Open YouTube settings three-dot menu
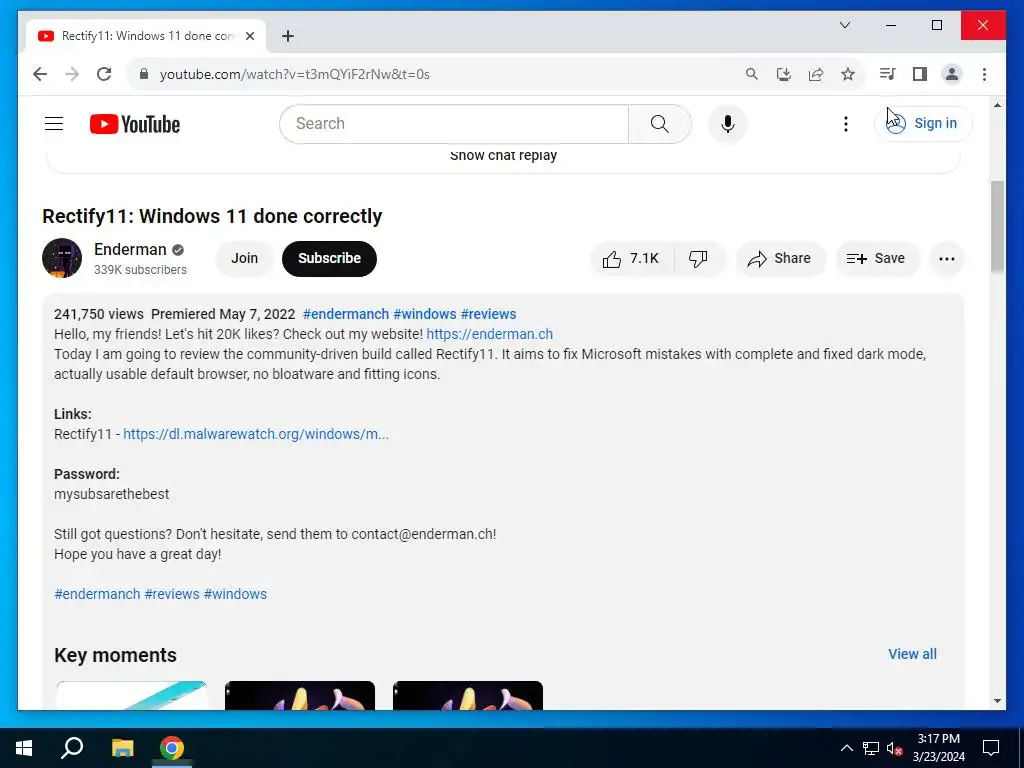 pos(846,123)
